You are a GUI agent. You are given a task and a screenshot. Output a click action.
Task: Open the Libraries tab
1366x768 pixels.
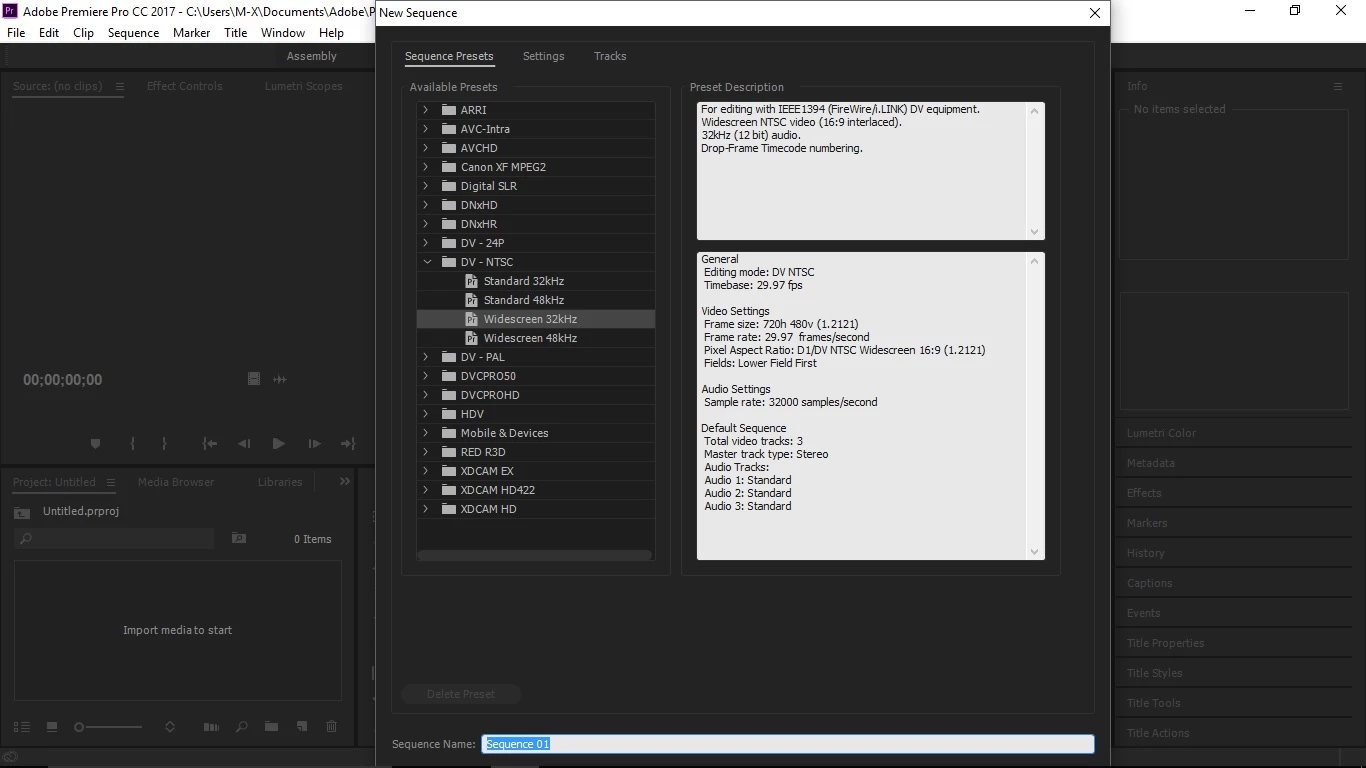(280, 482)
